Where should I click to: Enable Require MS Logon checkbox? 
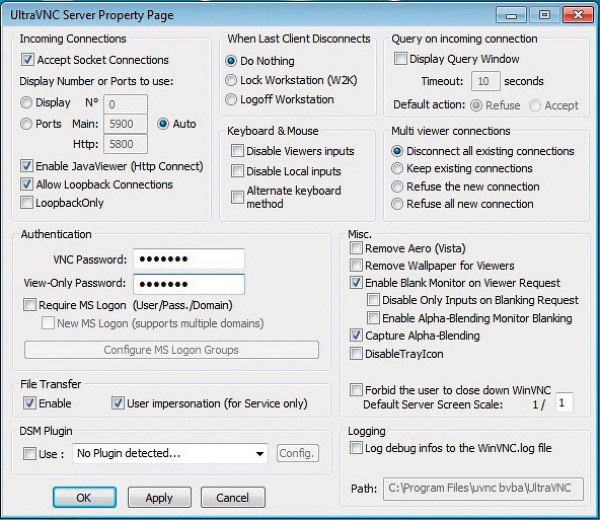(29, 305)
